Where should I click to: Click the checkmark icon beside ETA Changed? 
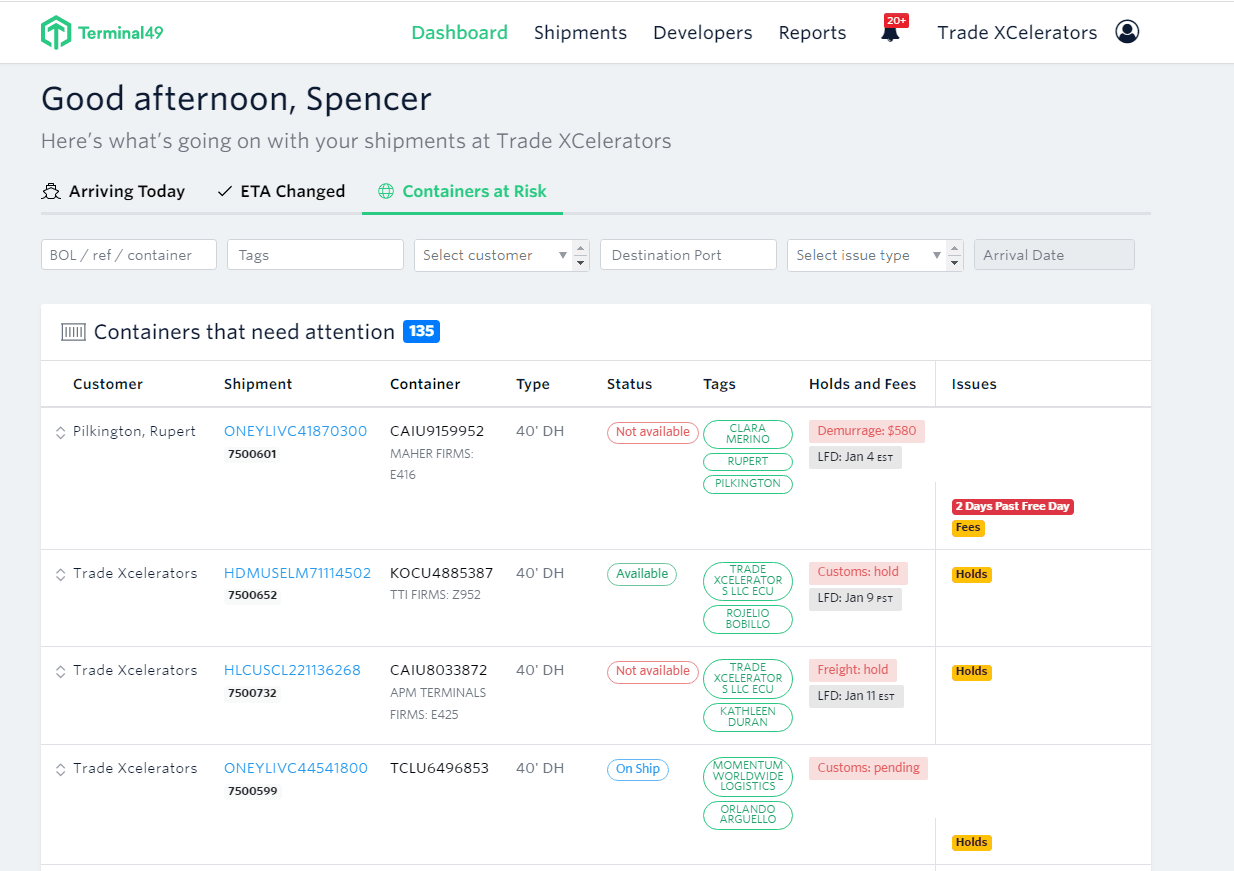tap(225, 191)
